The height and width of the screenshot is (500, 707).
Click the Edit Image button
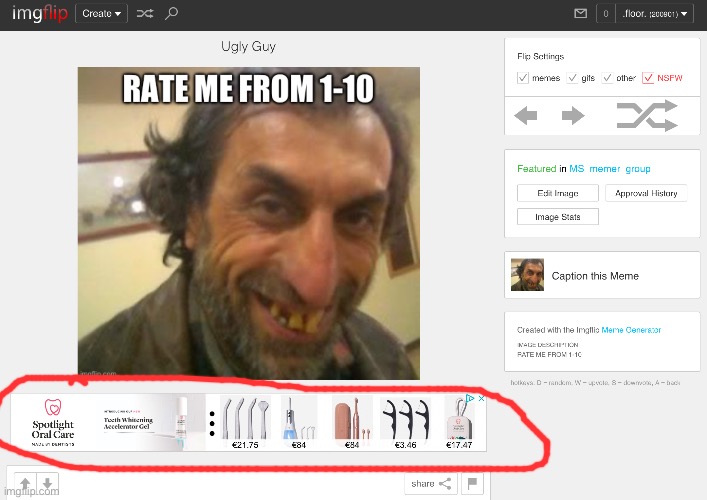pyautogui.click(x=557, y=193)
